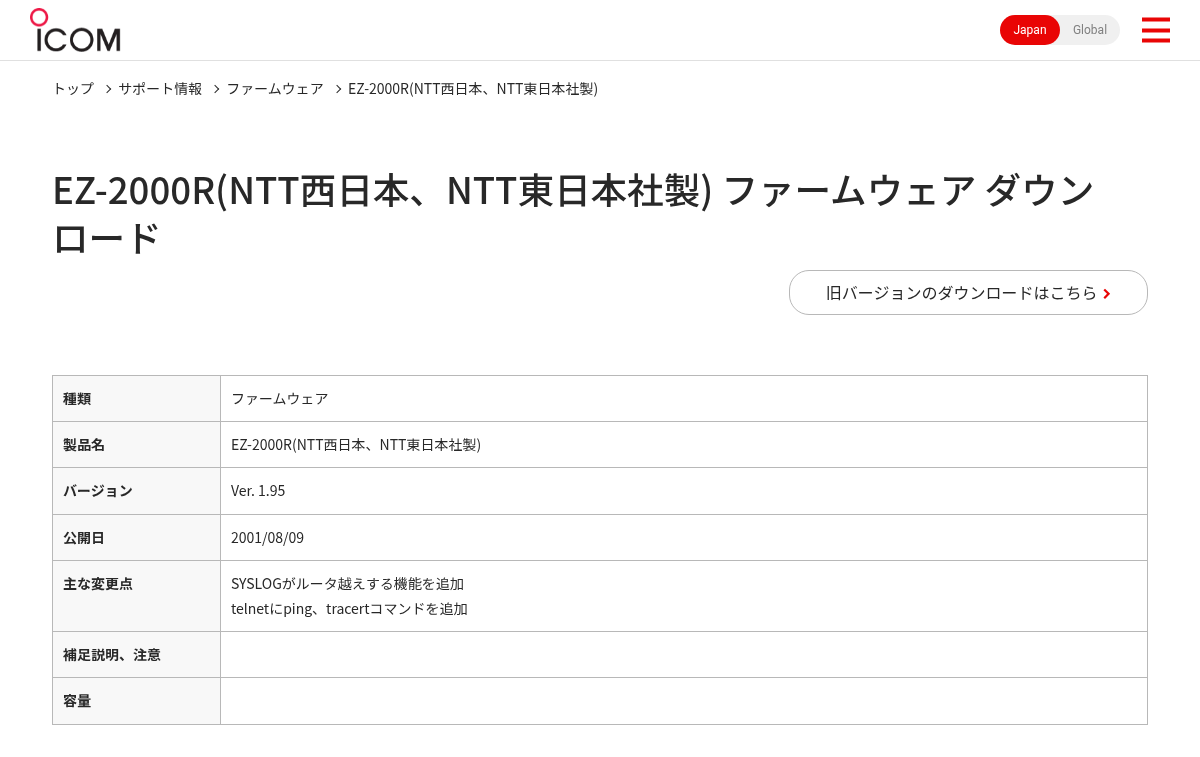The height and width of the screenshot is (757, 1200).
Task: Click the 容量 row header cell
Action: 136,701
